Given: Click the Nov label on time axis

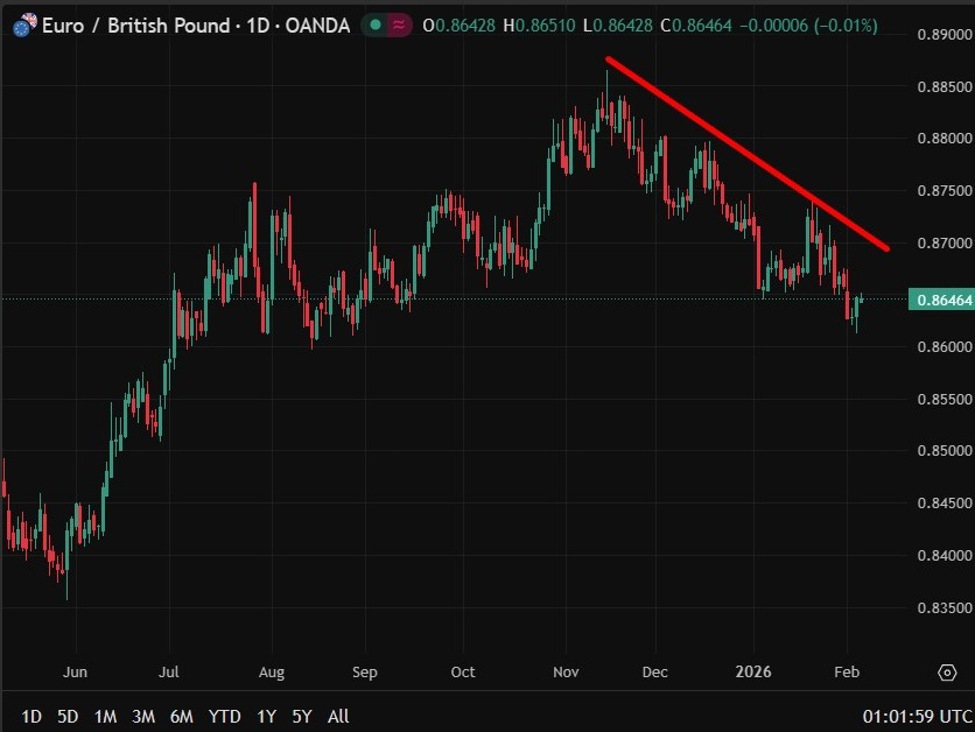Looking at the screenshot, I should pos(567,672).
